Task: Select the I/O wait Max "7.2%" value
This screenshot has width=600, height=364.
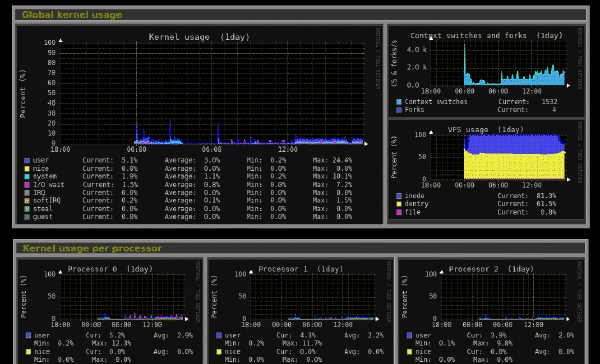Action: click(344, 185)
